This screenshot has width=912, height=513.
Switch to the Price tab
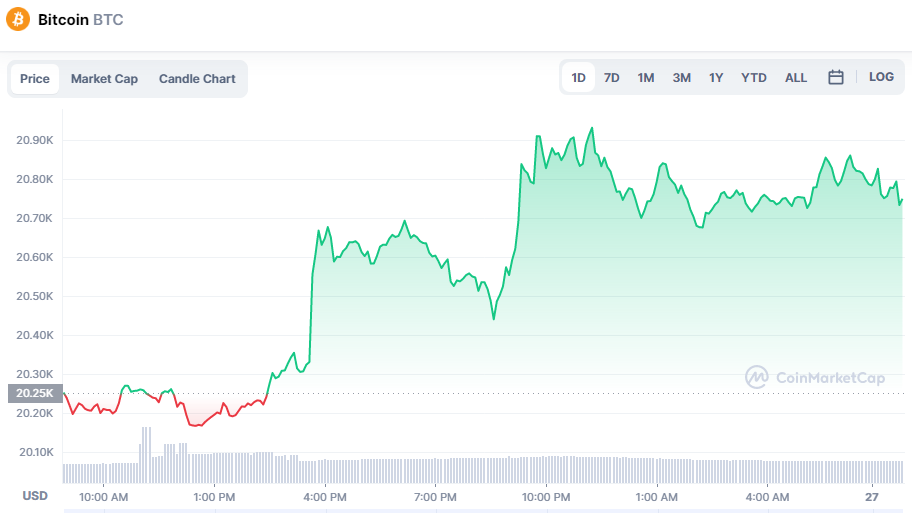click(35, 79)
